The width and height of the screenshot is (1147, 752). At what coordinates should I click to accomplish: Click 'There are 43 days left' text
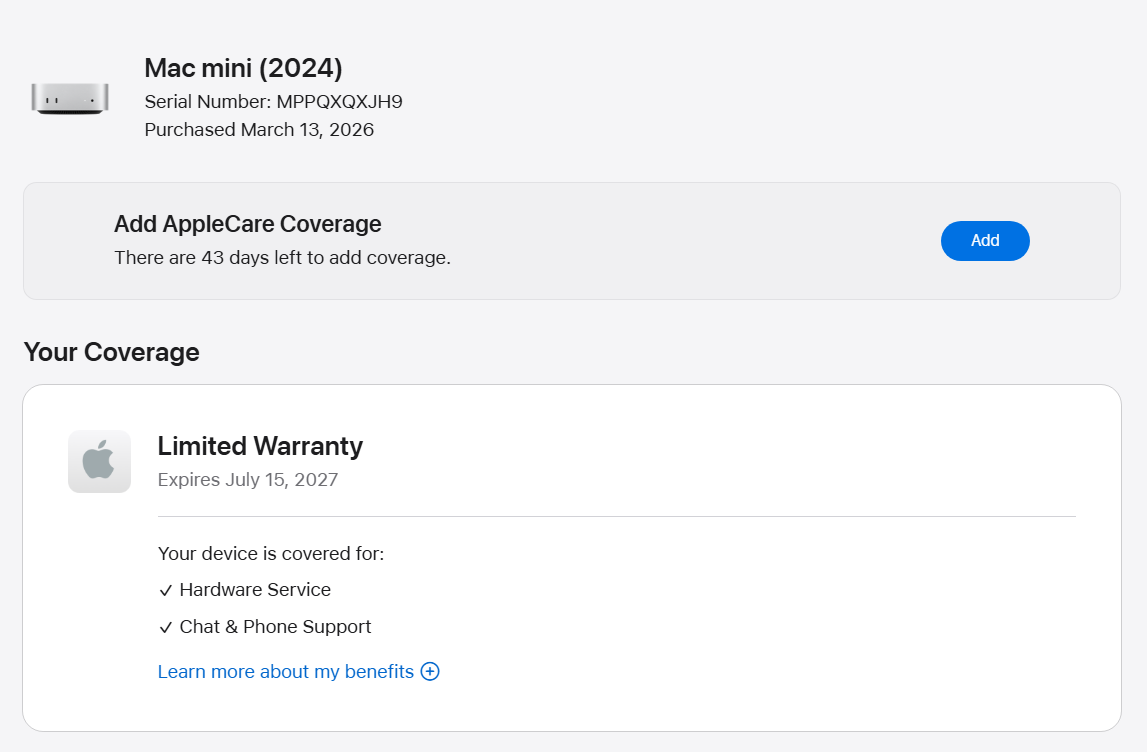point(282,257)
